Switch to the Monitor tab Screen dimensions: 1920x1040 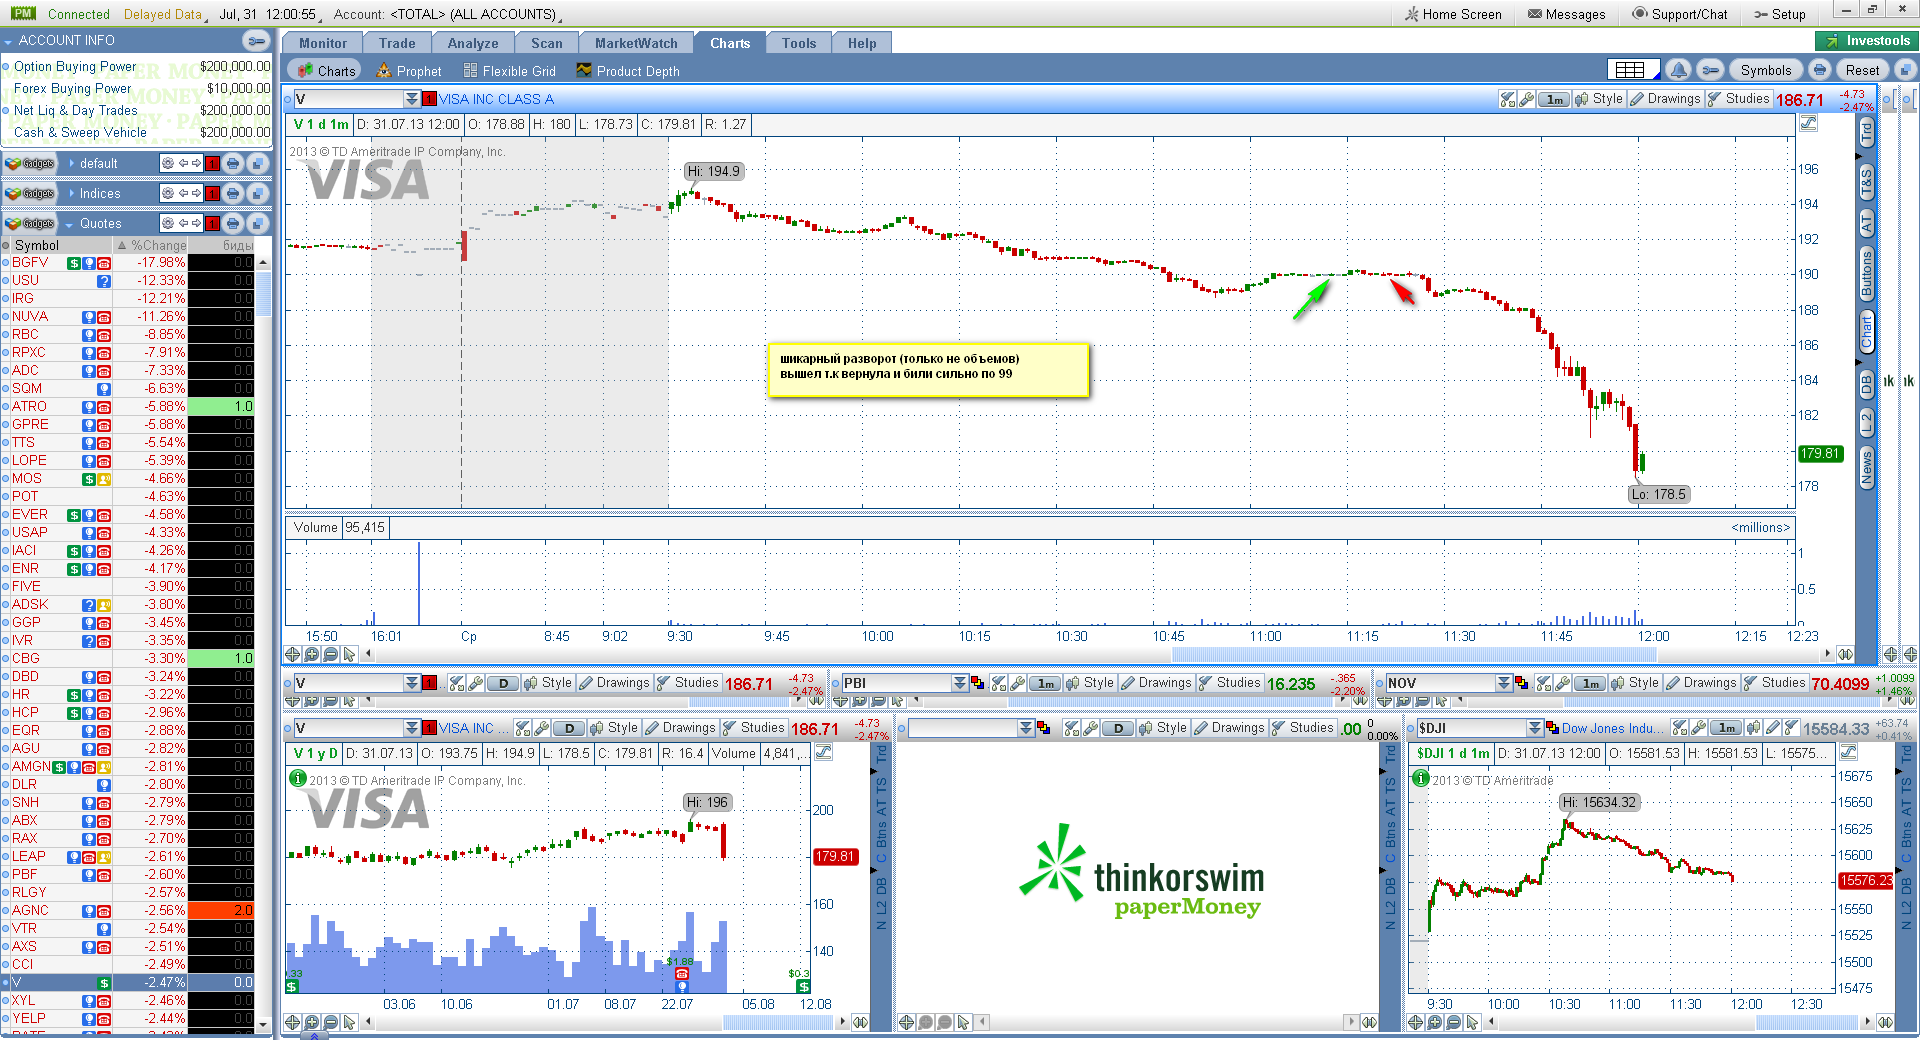click(x=323, y=43)
